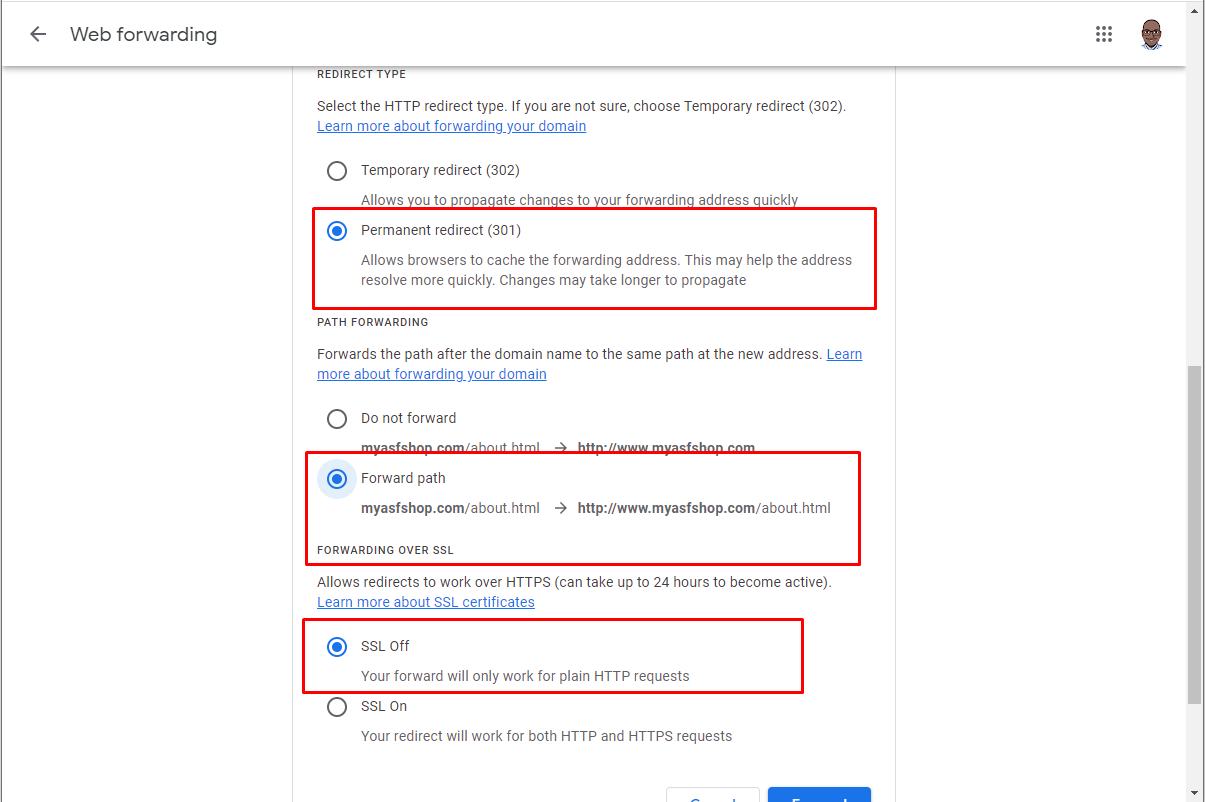Image resolution: width=1205 pixels, height=802 pixels.
Task: Click 'Allows browsers to cache the forwarding address' description
Action: point(606,270)
